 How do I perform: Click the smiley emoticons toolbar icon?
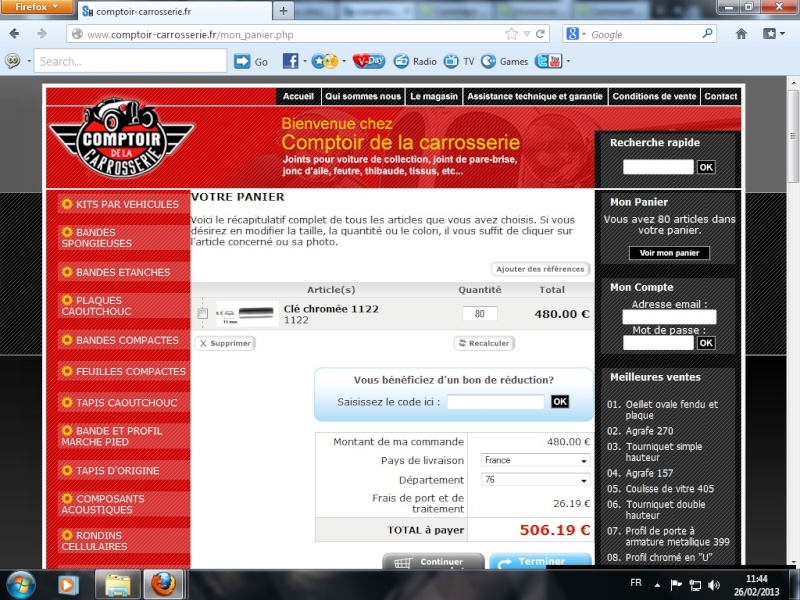(326, 61)
